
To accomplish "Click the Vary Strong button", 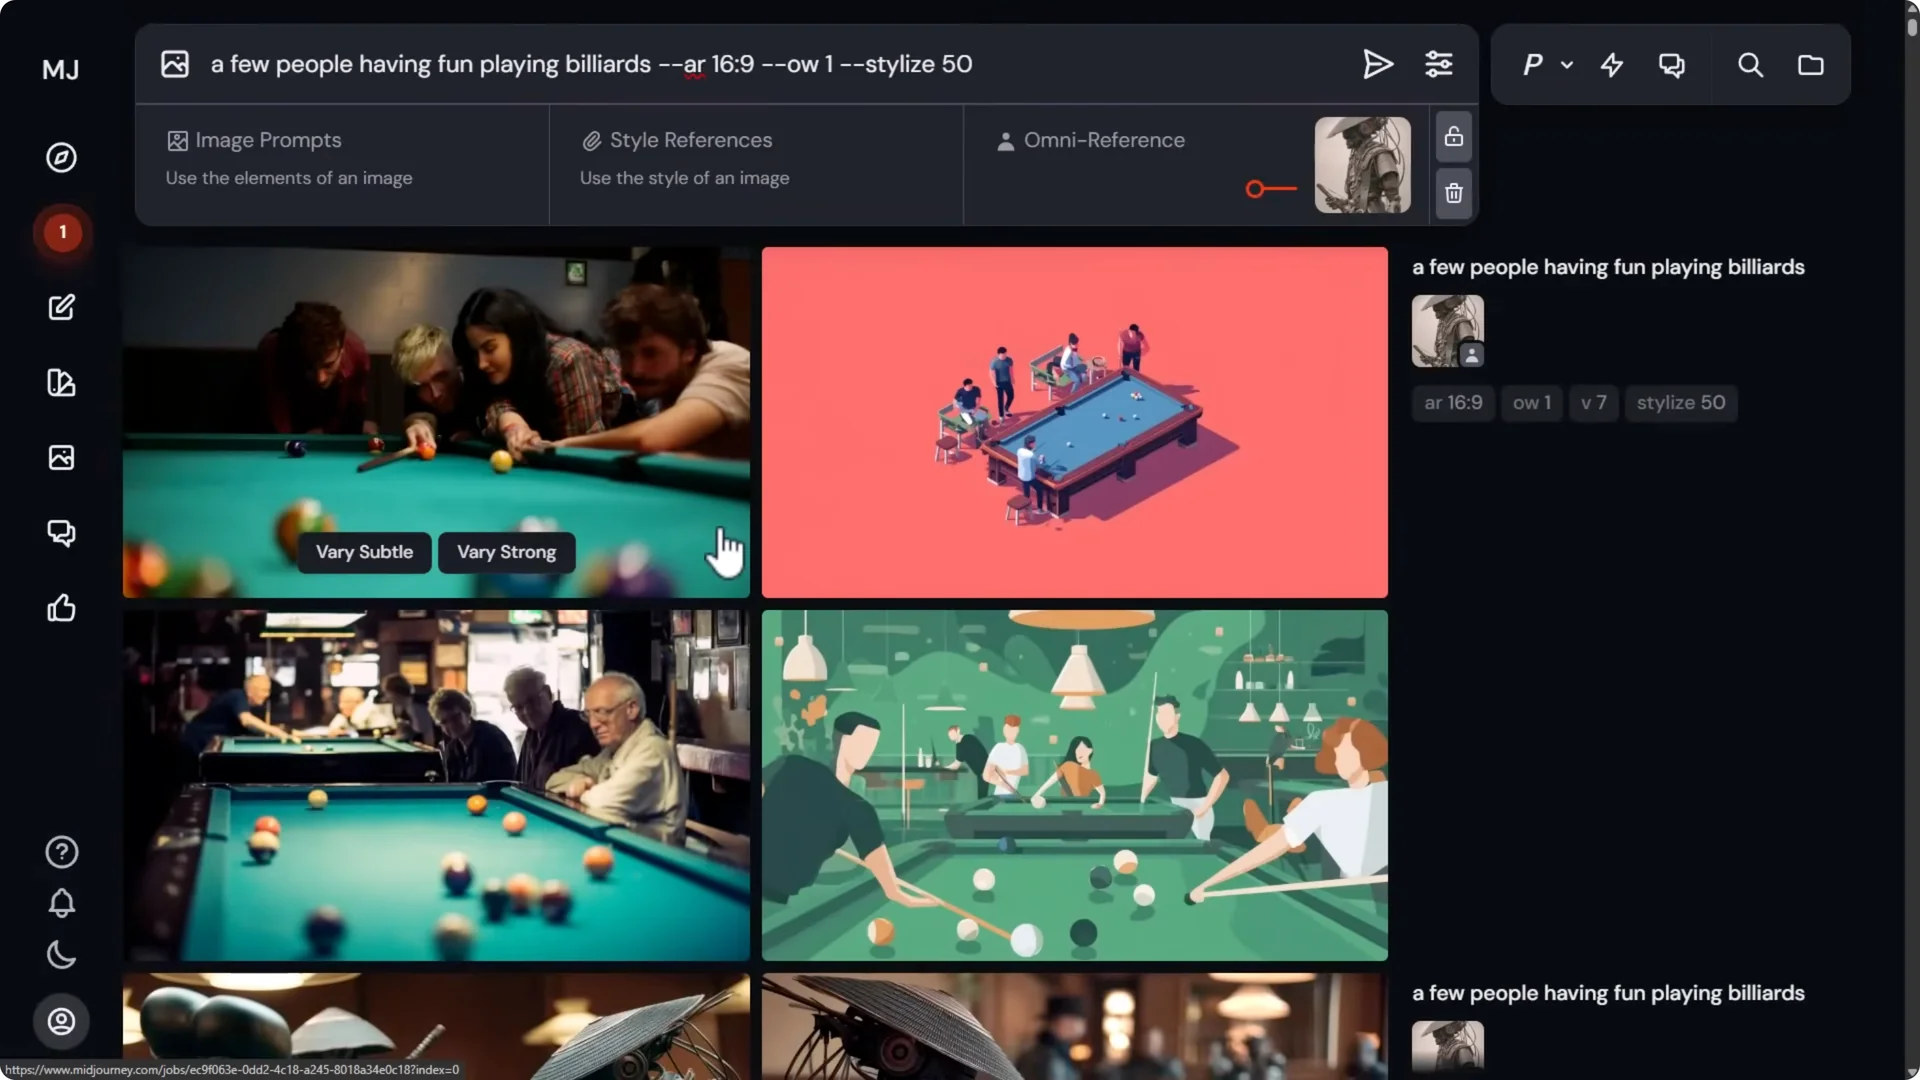I will coord(506,552).
